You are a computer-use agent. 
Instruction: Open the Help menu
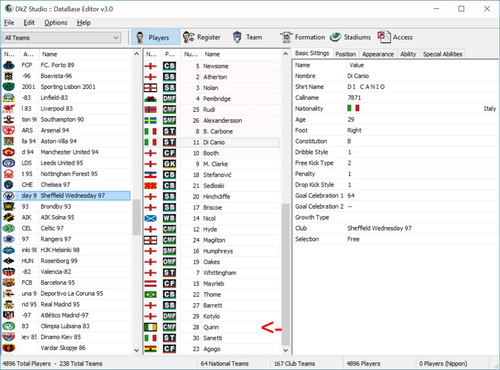84,23
